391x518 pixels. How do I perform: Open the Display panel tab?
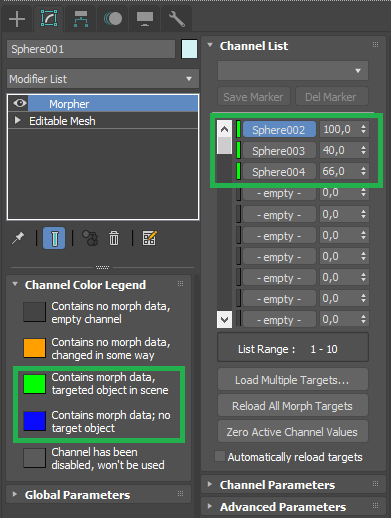pyautogui.click(x=145, y=19)
